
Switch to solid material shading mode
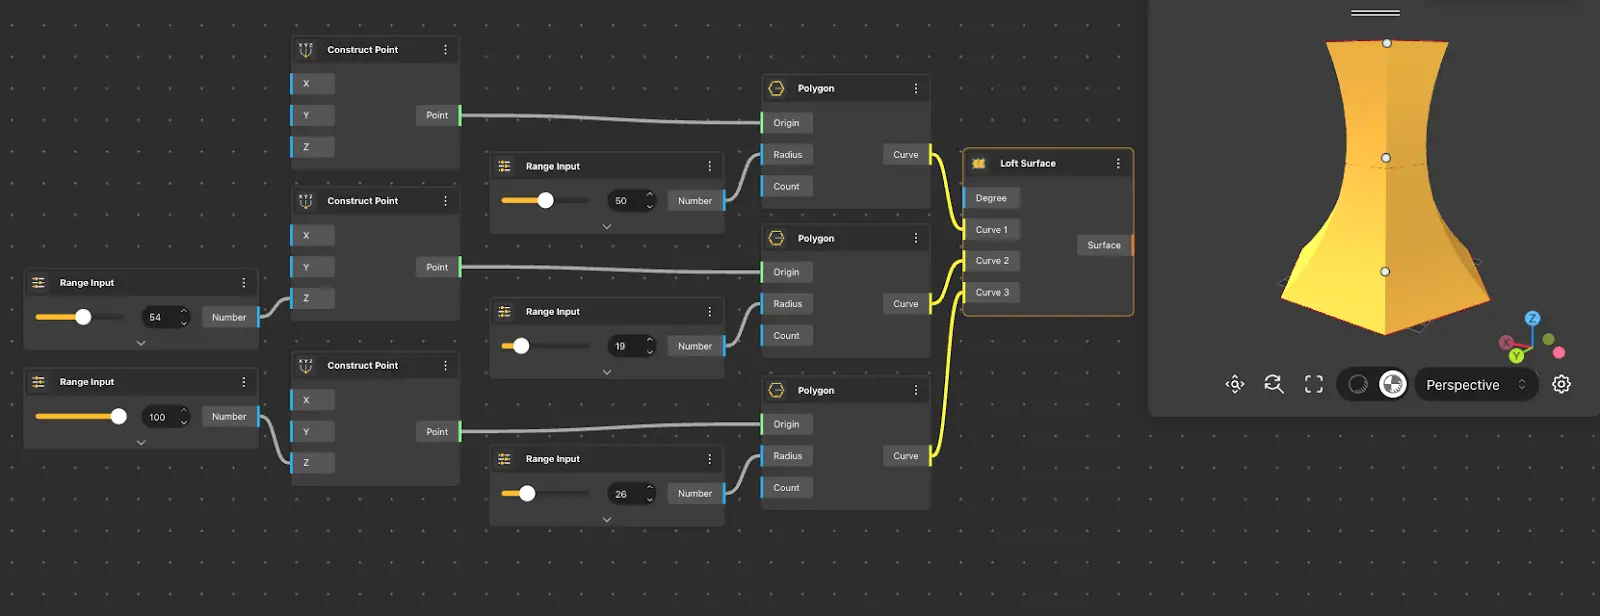tap(1393, 385)
